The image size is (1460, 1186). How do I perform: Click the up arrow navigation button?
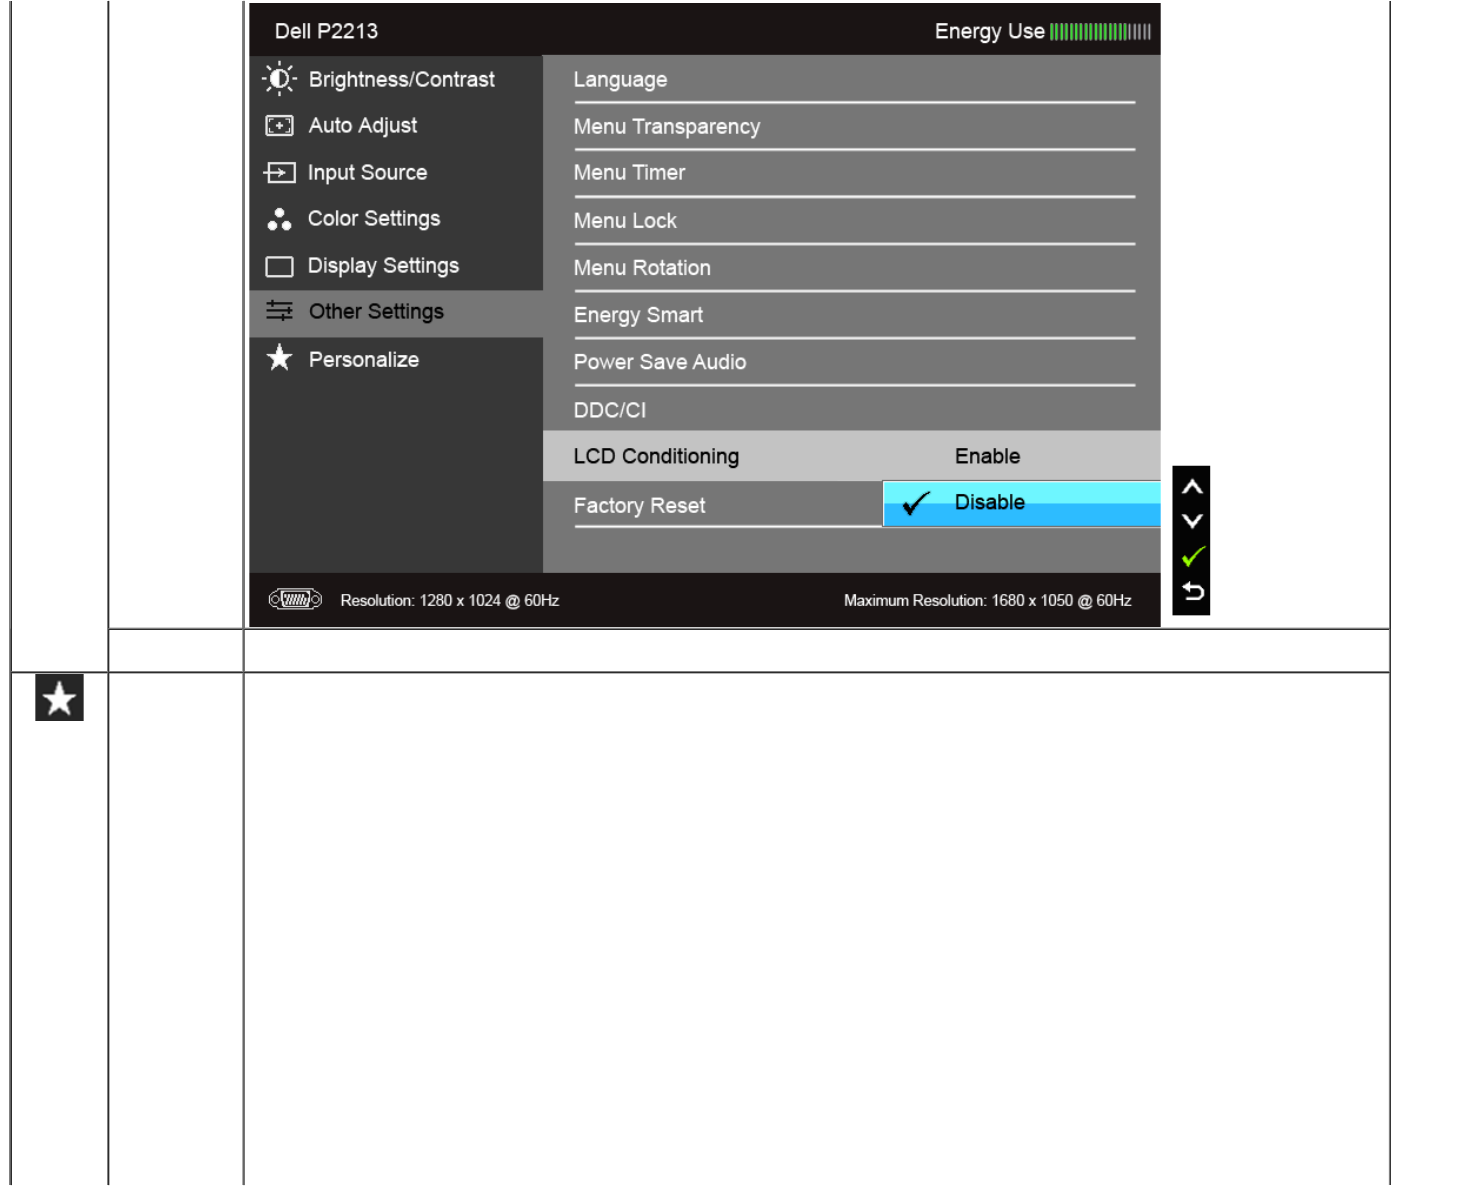(x=1191, y=488)
